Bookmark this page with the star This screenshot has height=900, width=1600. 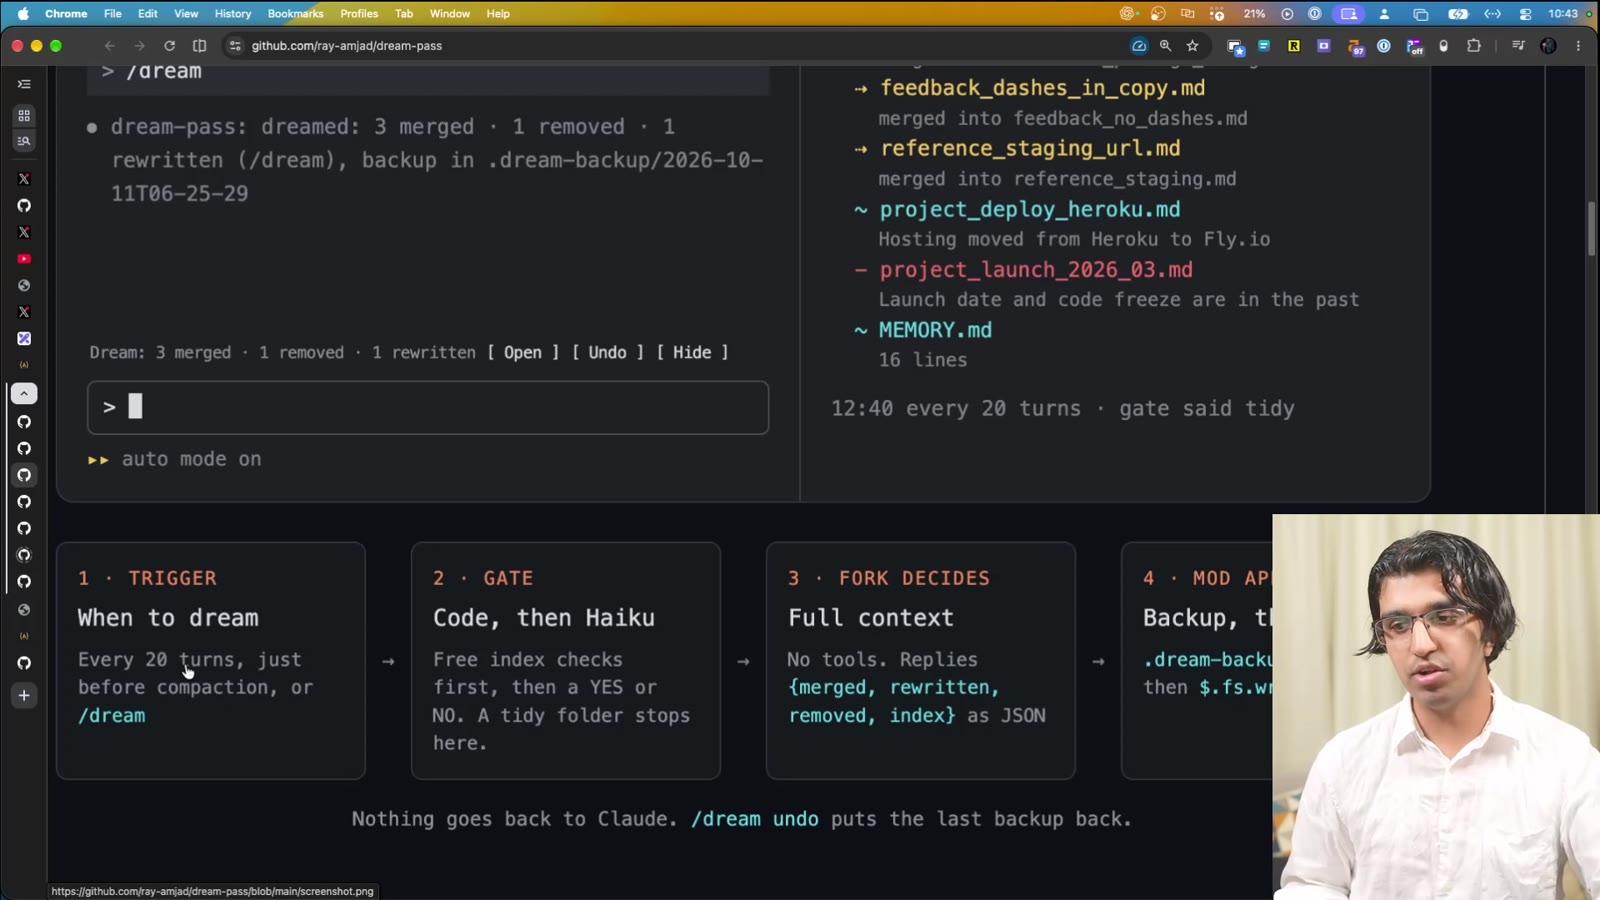click(x=1193, y=46)
